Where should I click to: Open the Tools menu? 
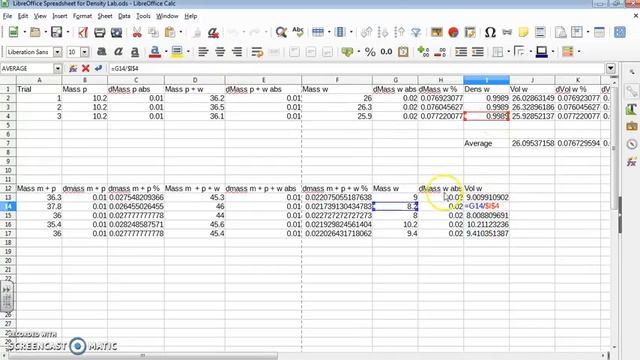click(x=143, y=16)
